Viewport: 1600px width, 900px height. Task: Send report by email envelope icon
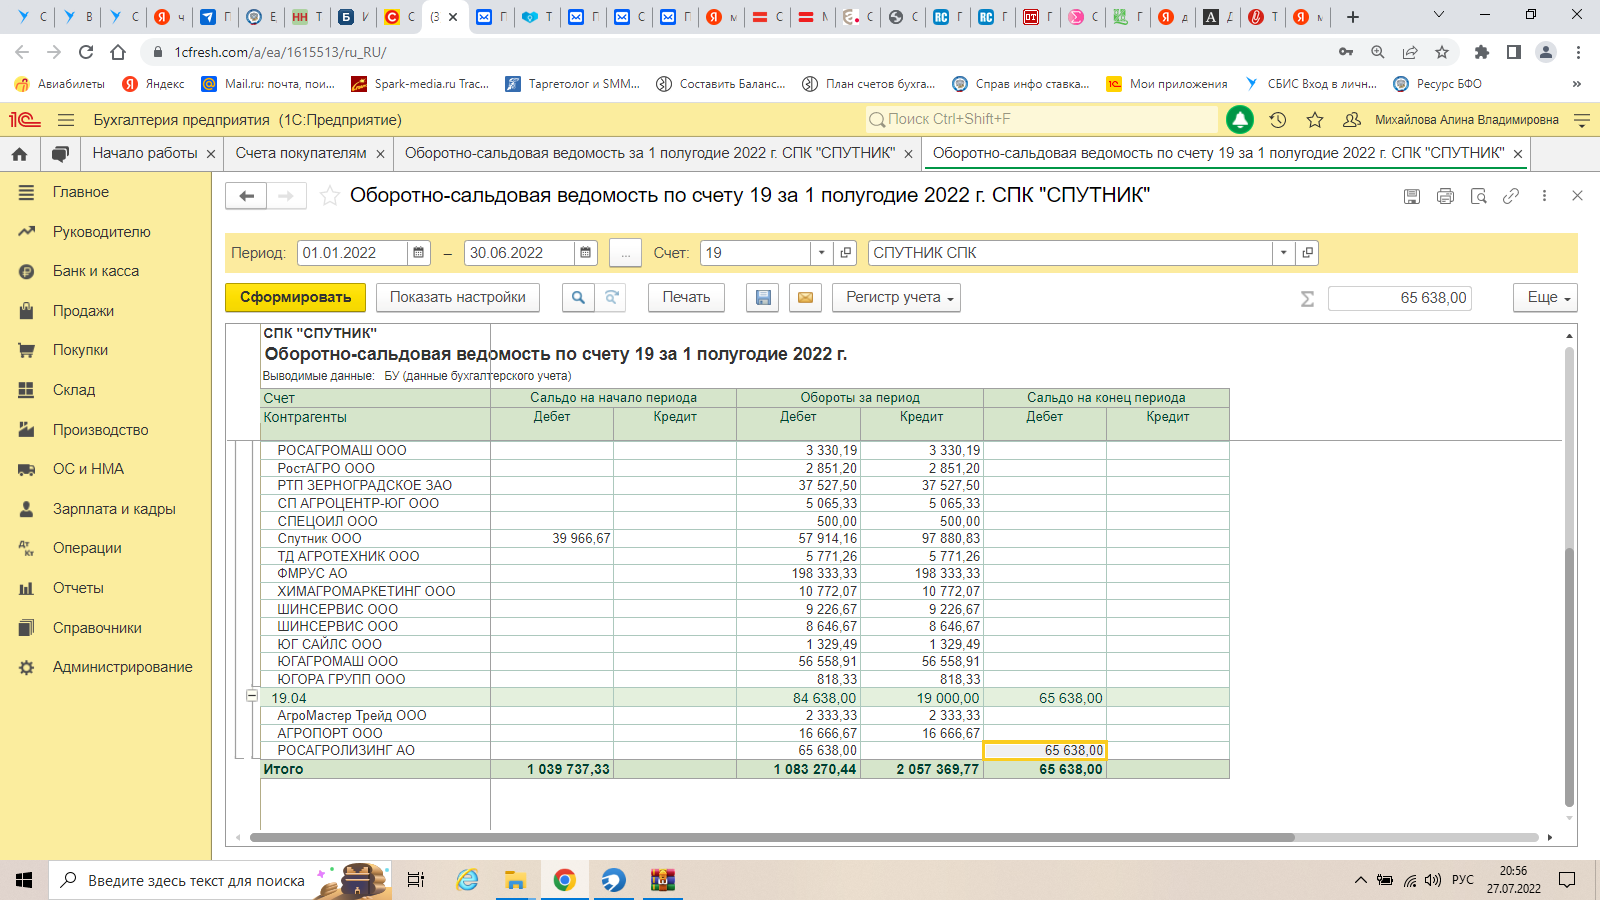coord(805,297)
